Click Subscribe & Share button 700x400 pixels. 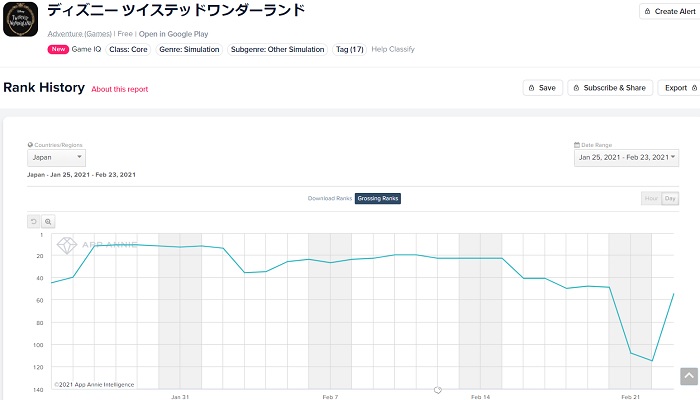(x=610, y=88)
